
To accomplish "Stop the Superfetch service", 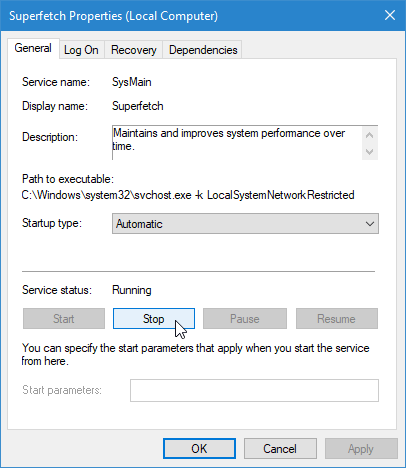I will pyautogui.click(x=154, y=319).
